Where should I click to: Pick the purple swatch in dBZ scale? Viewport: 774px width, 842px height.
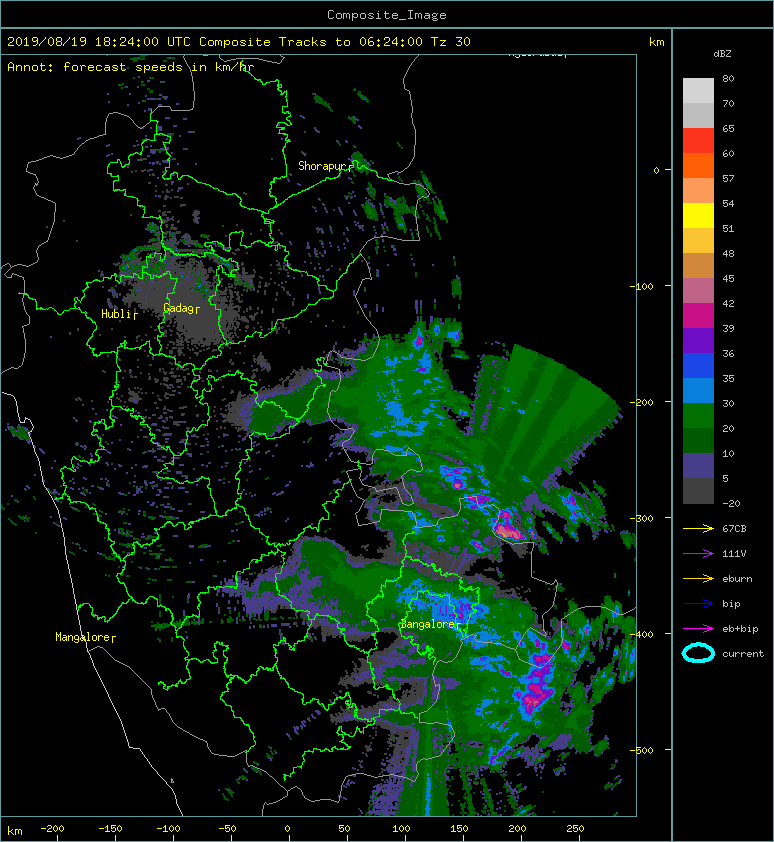pos(698,341)
